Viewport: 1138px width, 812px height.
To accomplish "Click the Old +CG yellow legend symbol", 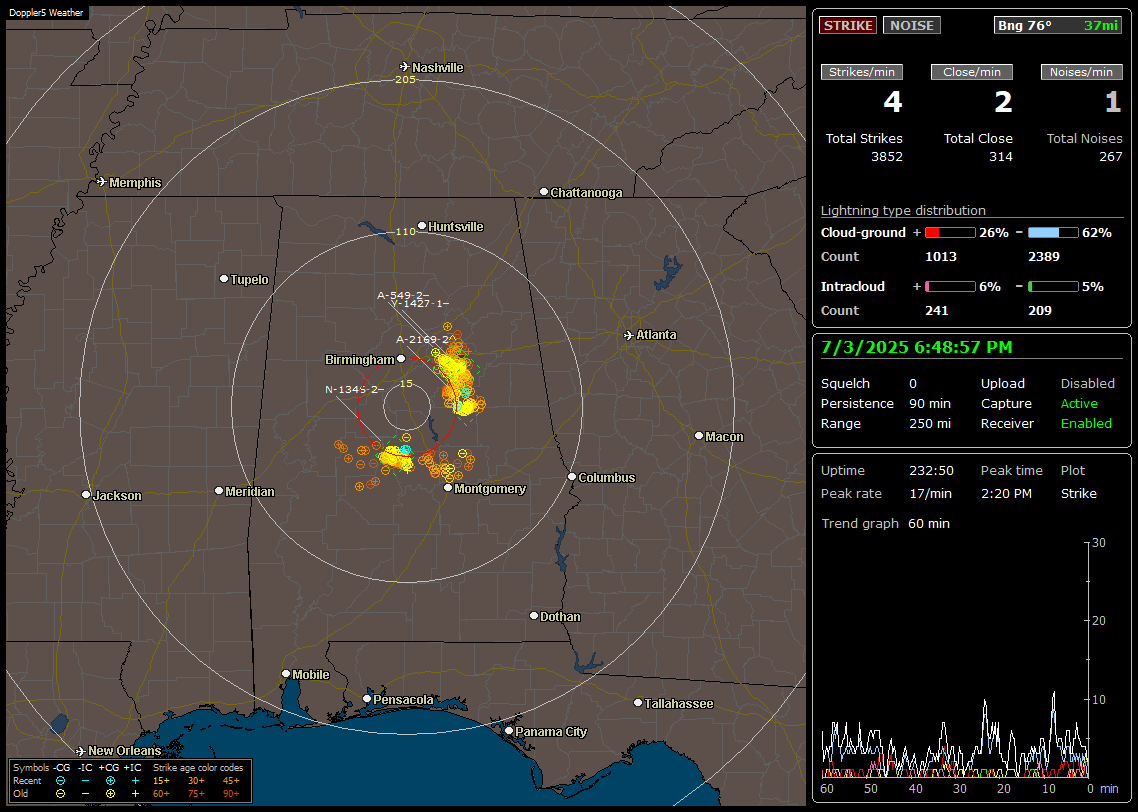I will (x=110, y=794).
